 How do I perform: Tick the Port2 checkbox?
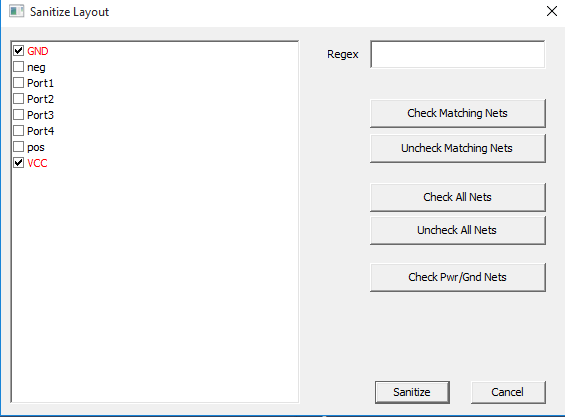click(18, 98)
